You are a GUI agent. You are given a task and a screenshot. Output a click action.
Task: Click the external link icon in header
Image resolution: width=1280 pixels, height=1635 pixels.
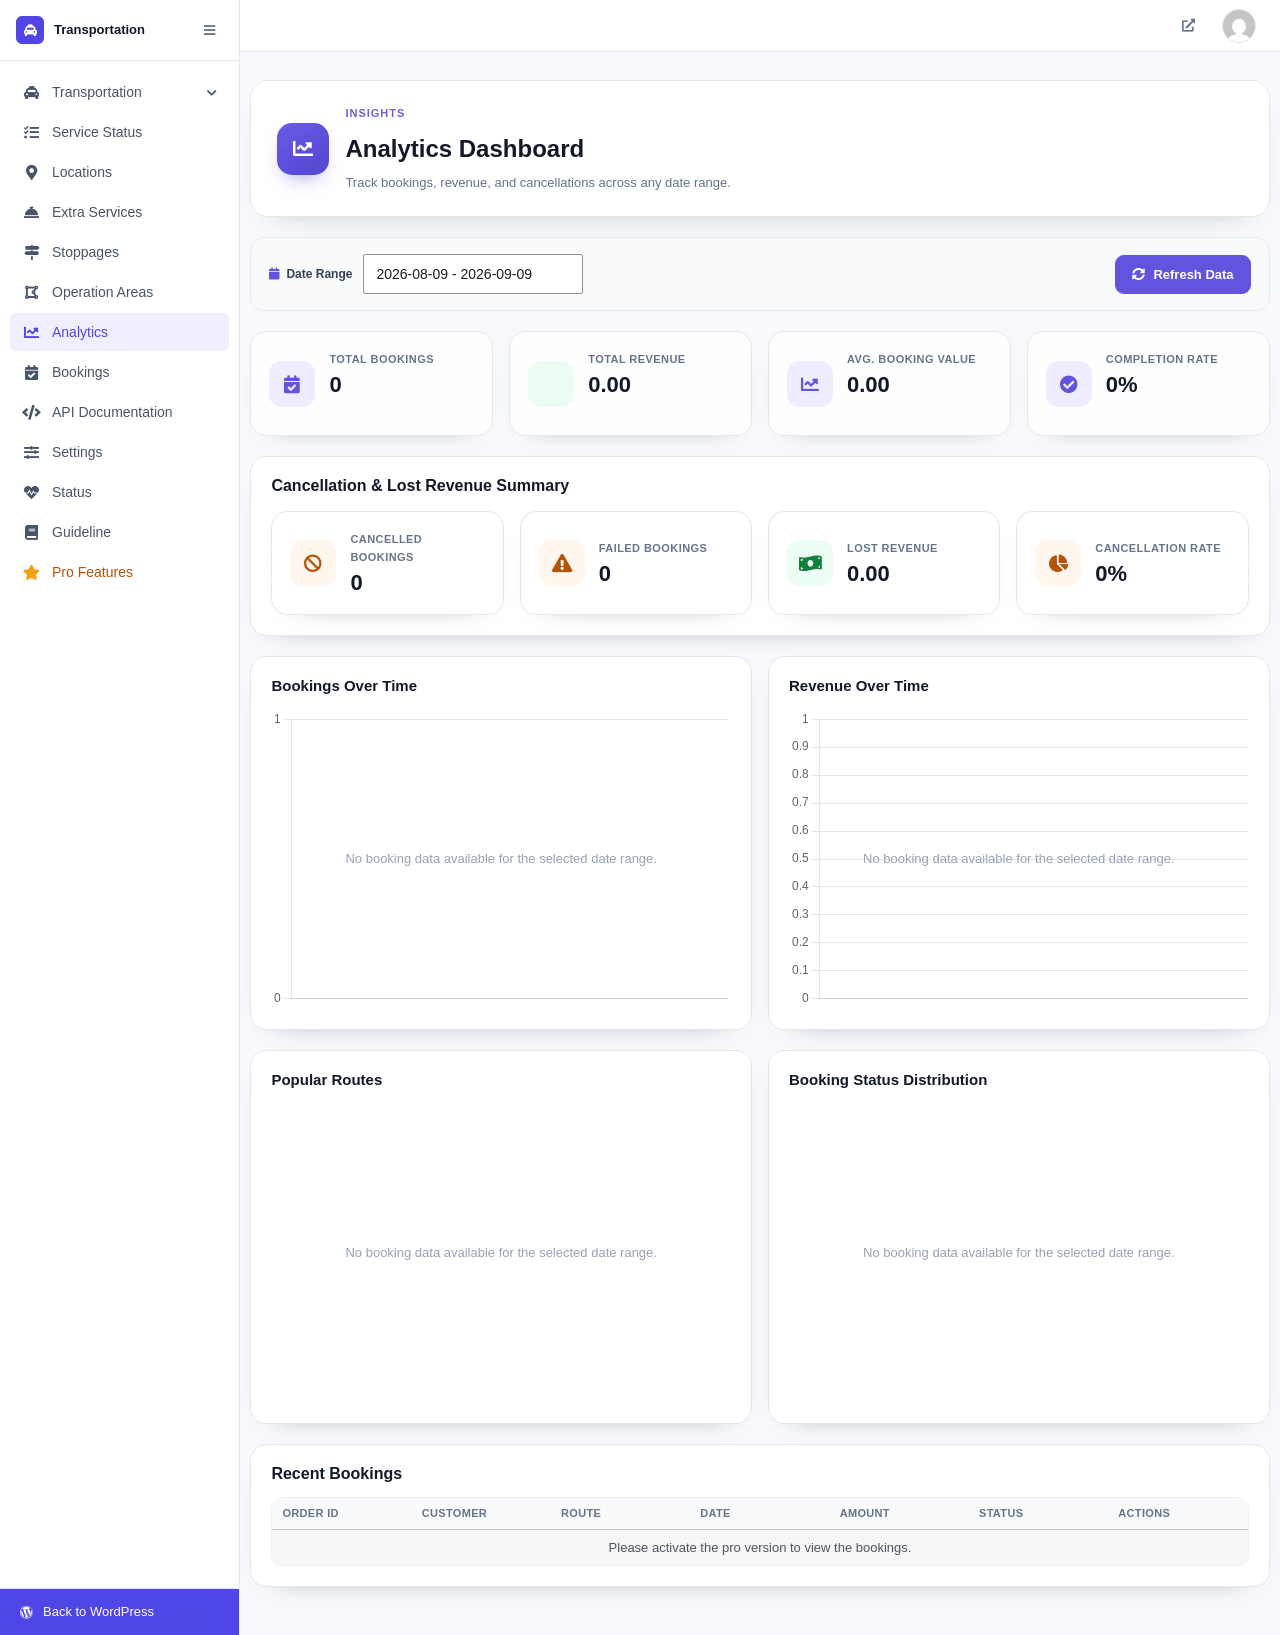(x=1188, y=25)
